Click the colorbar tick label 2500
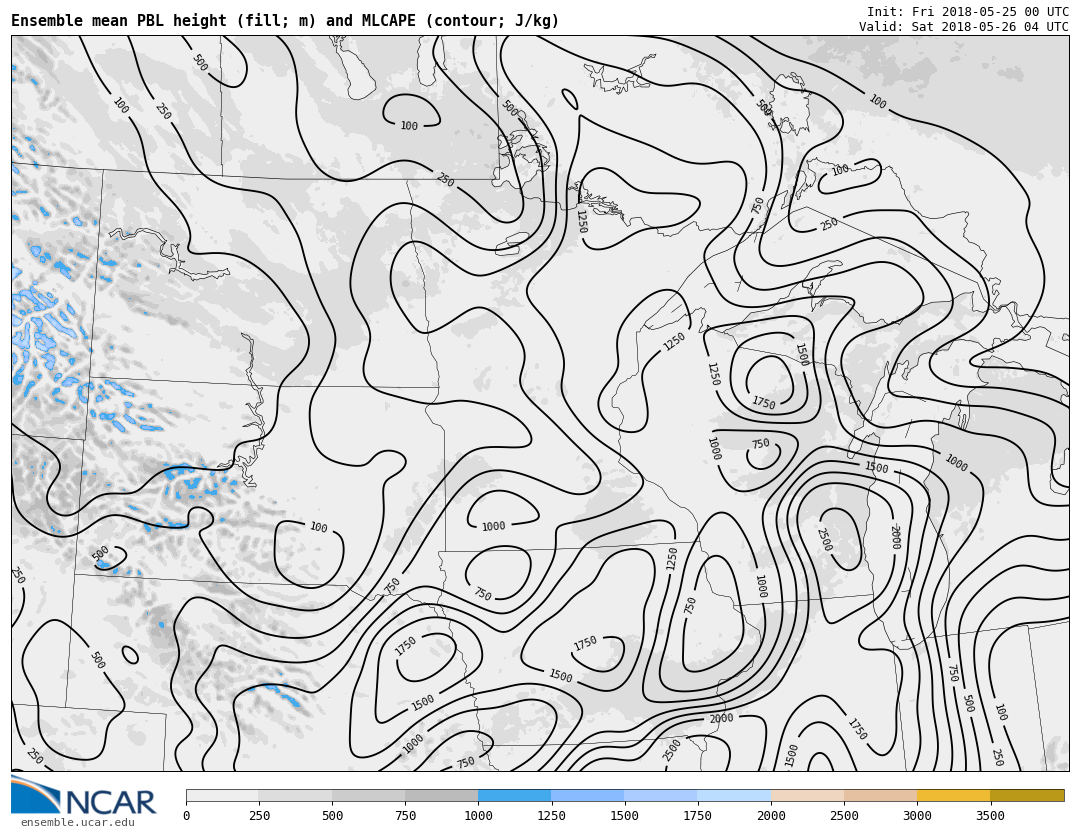The width and height of the screenshot is (1080, 834). click(844, 816)
